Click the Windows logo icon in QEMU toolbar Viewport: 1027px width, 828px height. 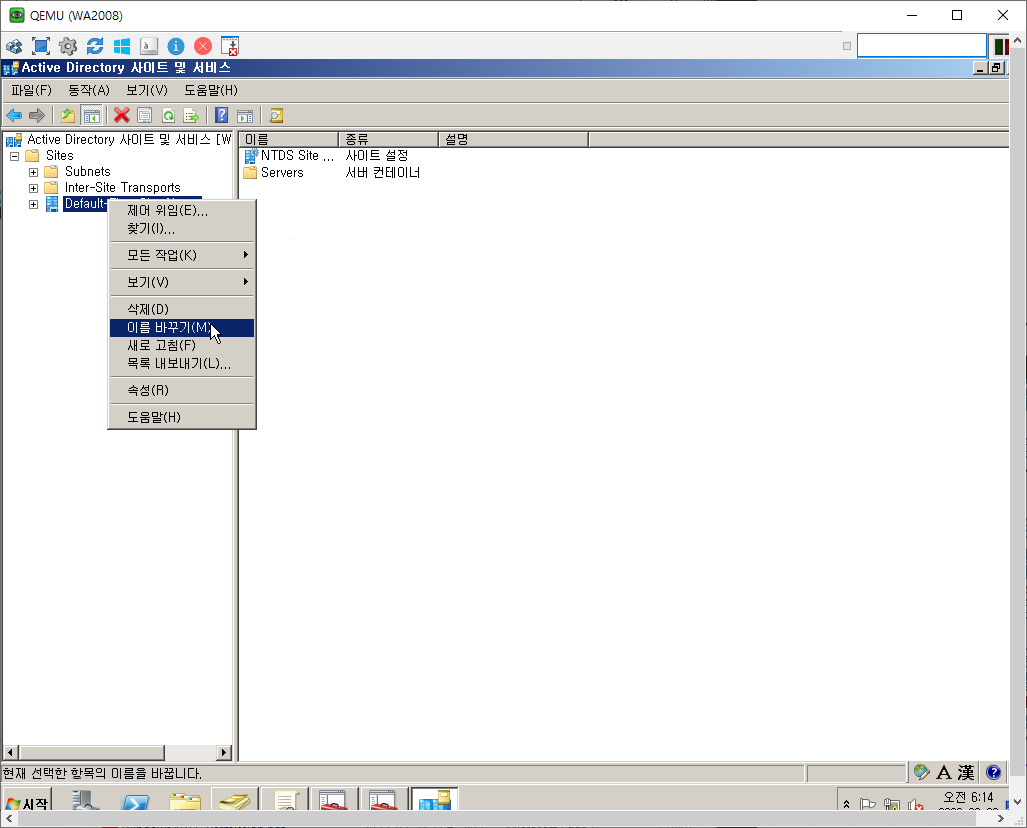coord(122,47)
